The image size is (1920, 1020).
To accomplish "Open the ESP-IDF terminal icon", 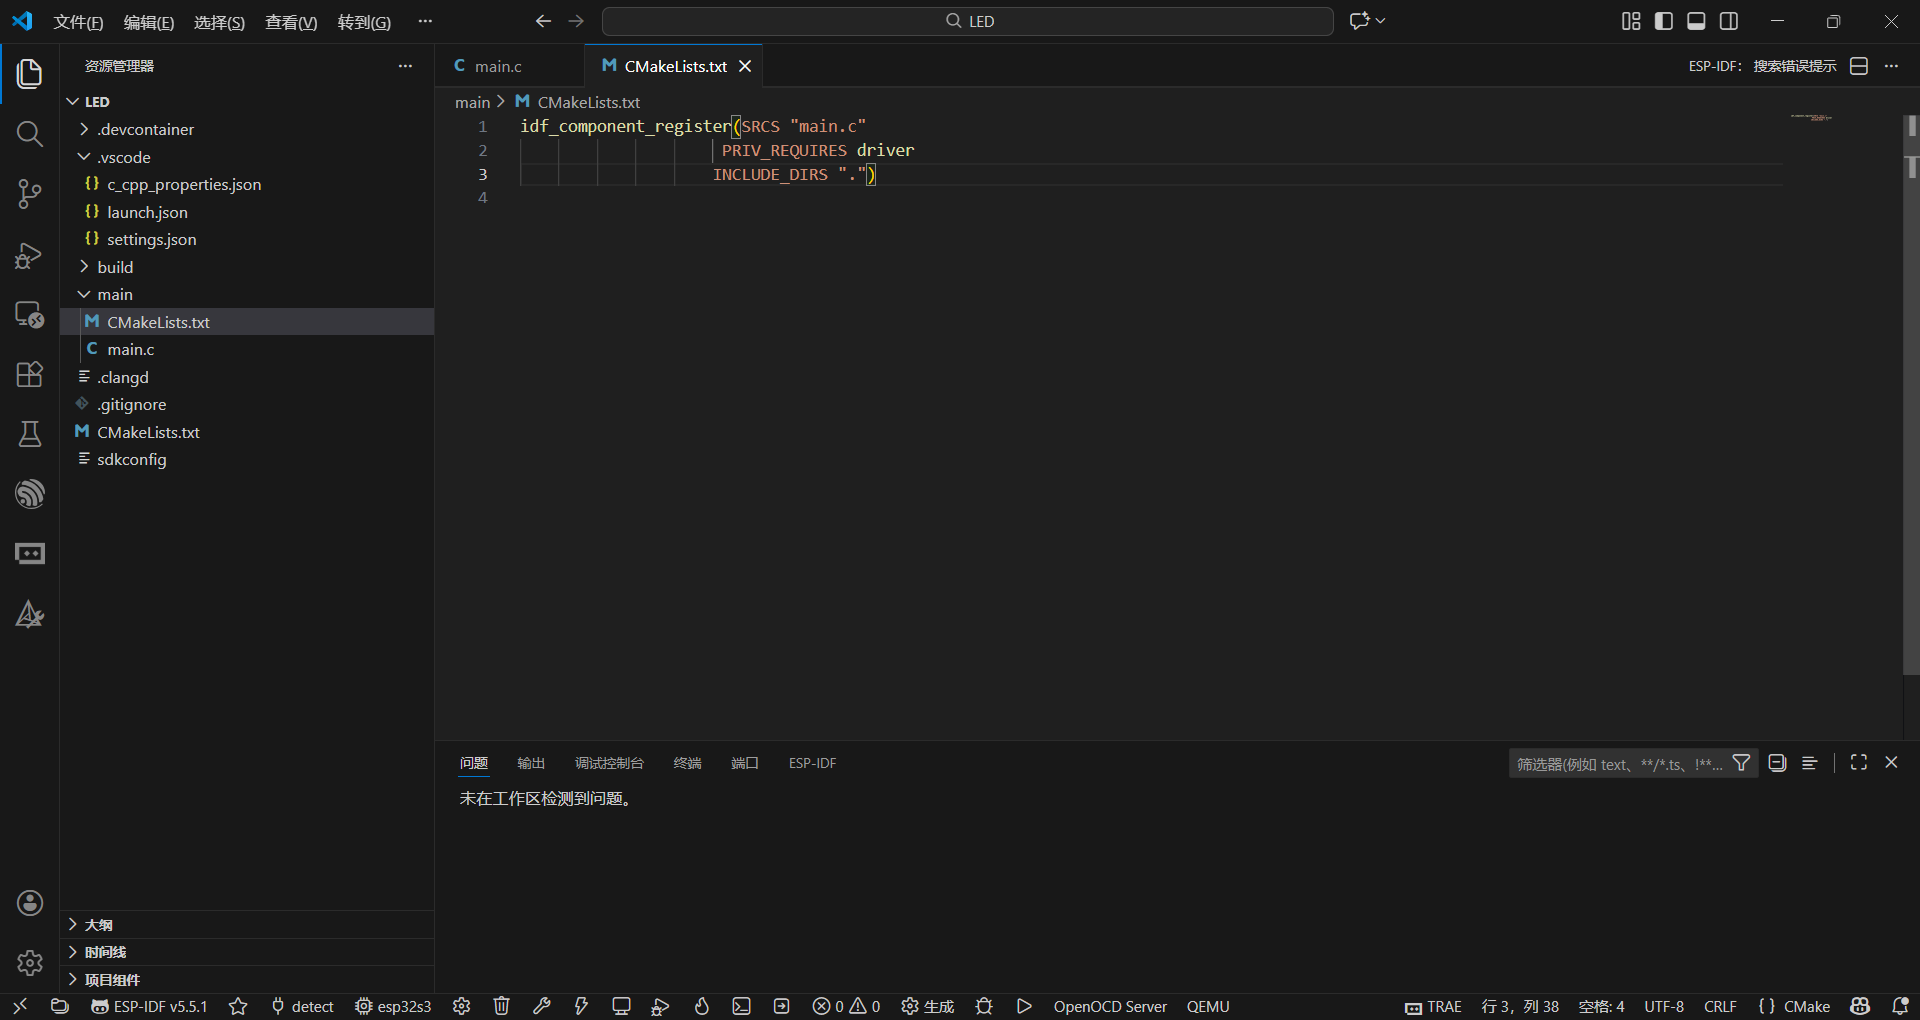I will (x=741, y=1006).
